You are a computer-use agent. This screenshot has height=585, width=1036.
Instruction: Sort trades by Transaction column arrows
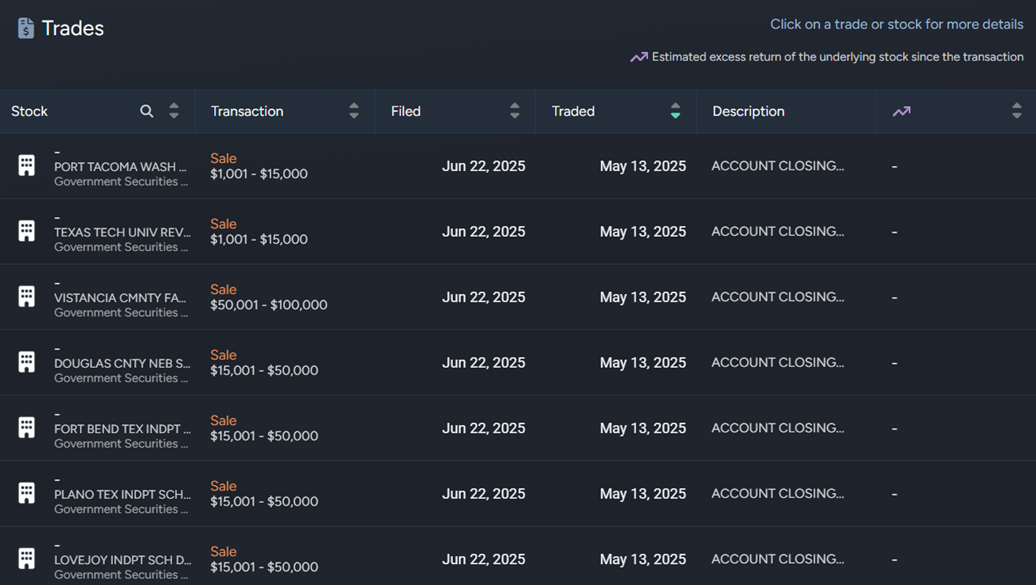(354, 111)
